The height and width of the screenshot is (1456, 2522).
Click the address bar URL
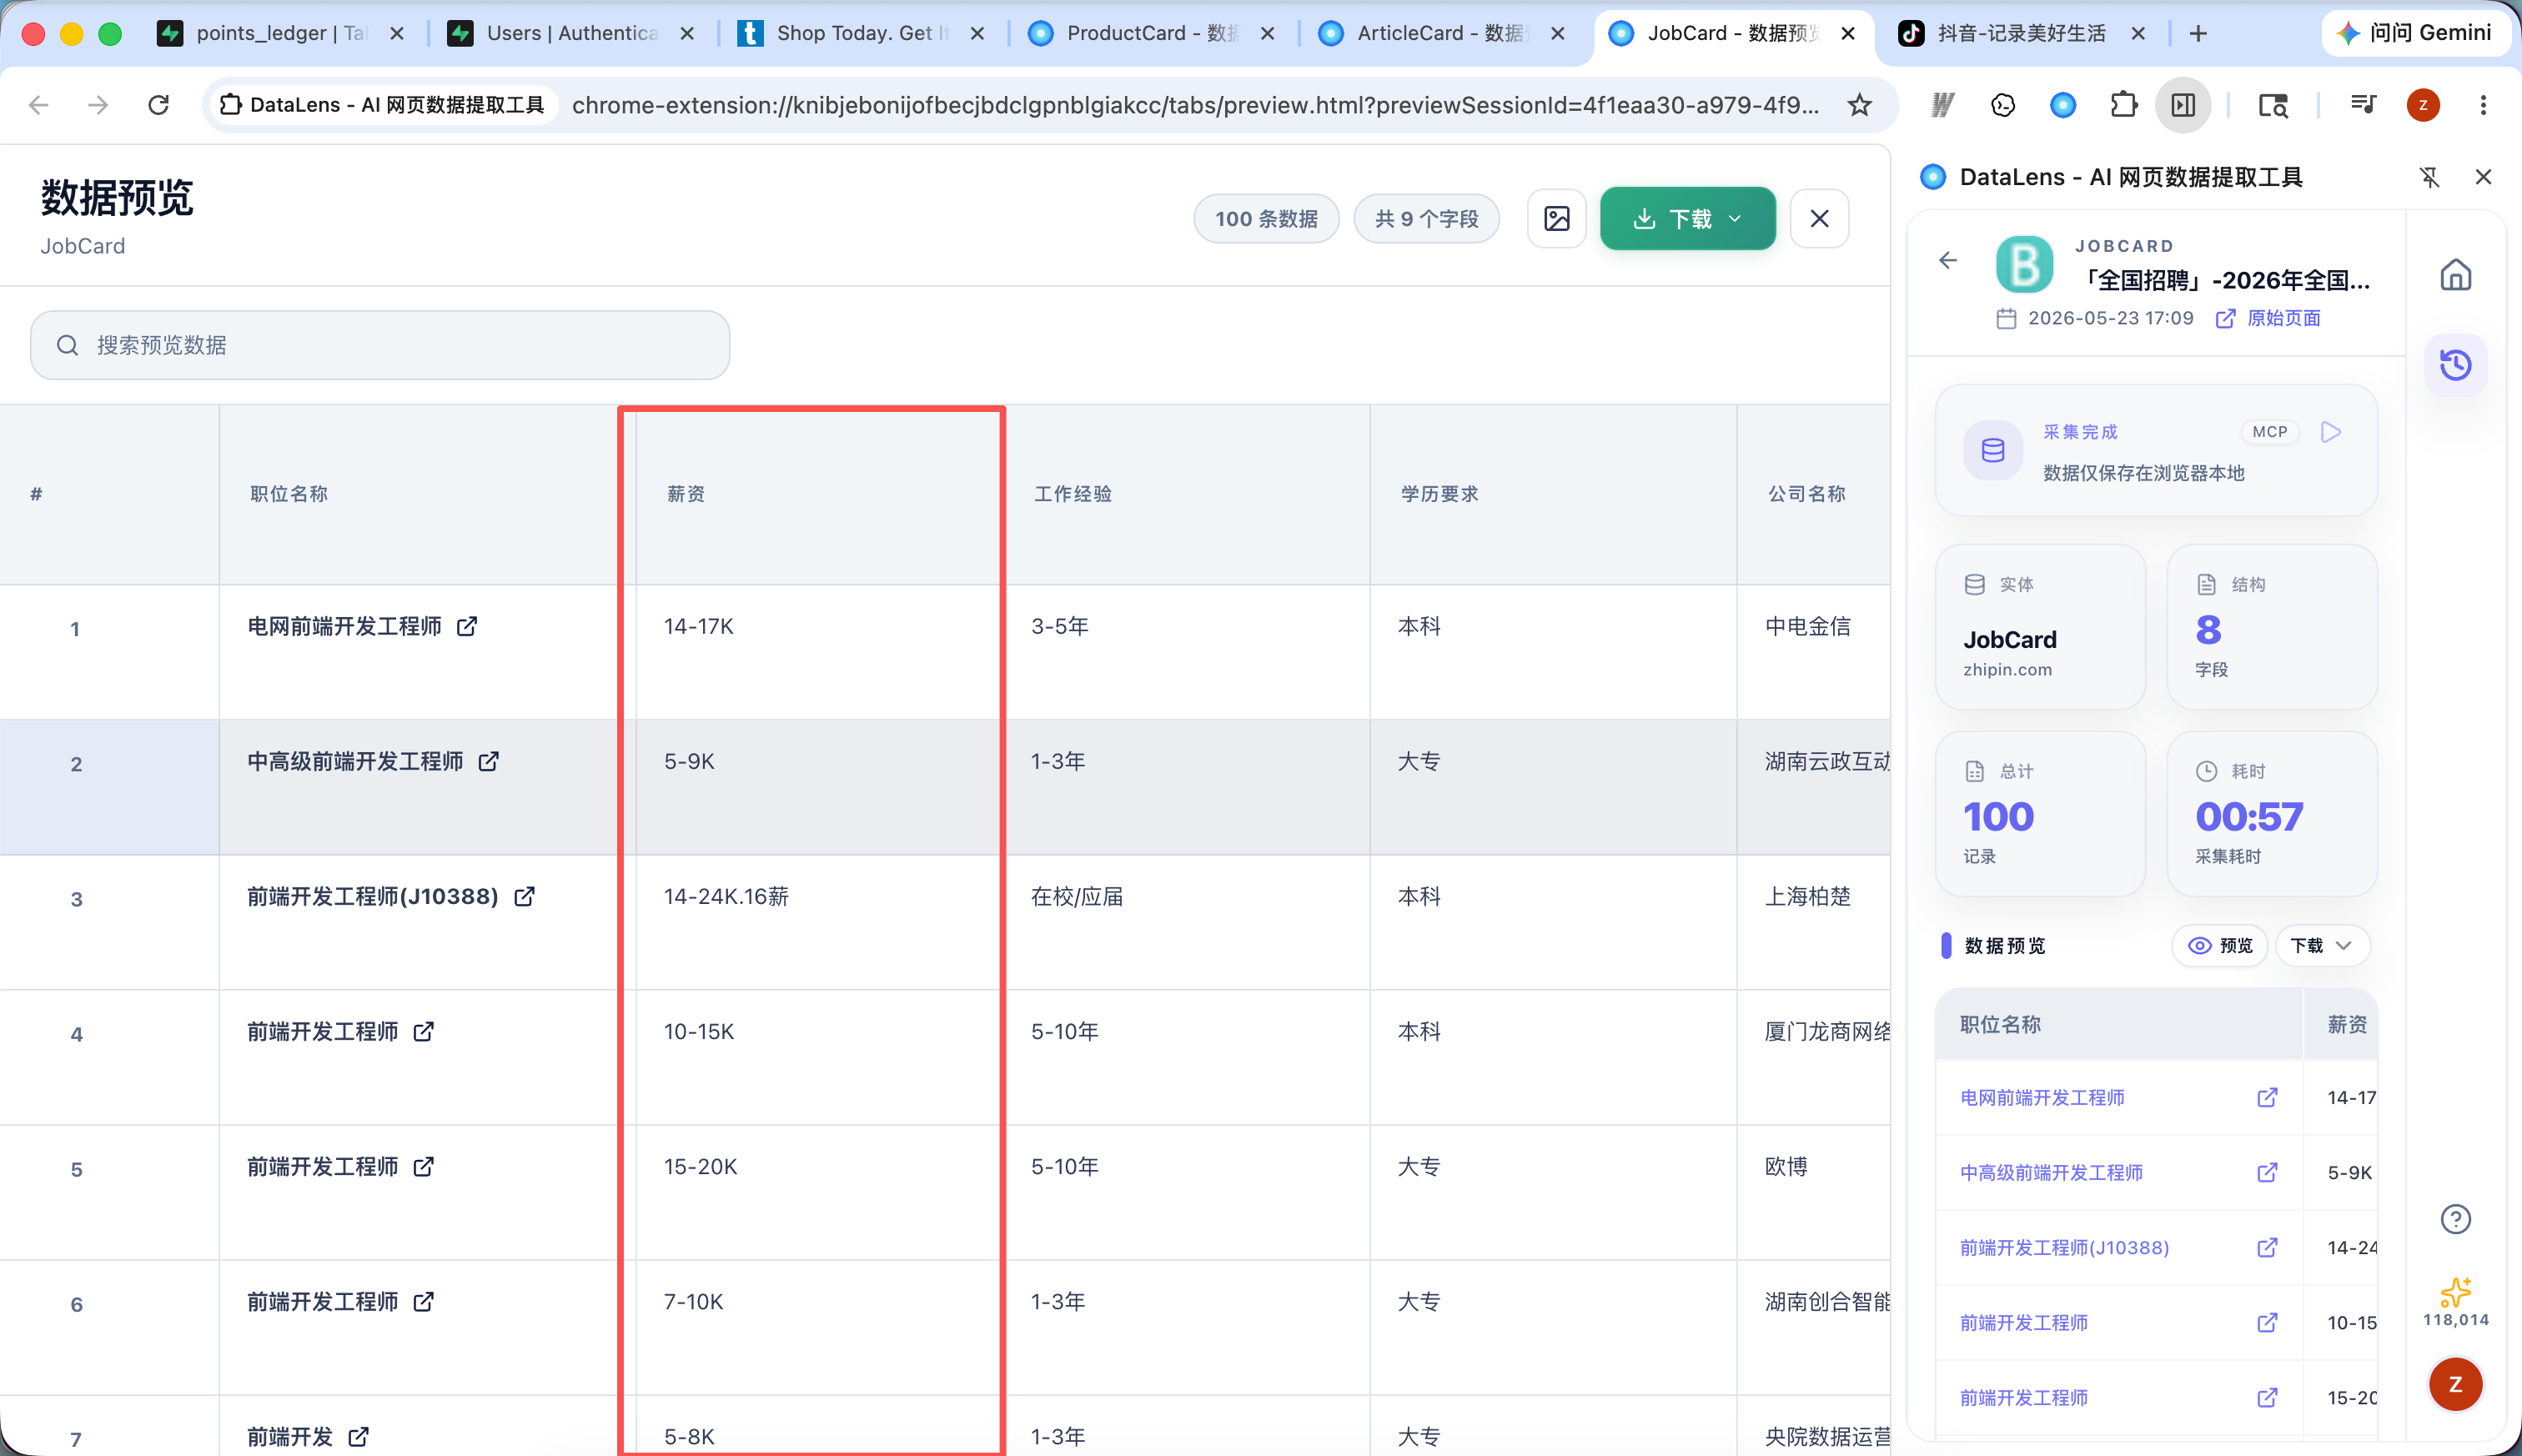pyautogui.click(x=1194, y=105)
